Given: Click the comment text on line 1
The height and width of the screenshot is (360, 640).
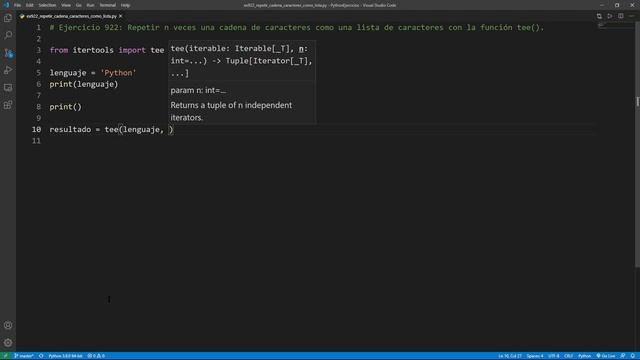Looking at the screenshot, I should tap(297, 27).
